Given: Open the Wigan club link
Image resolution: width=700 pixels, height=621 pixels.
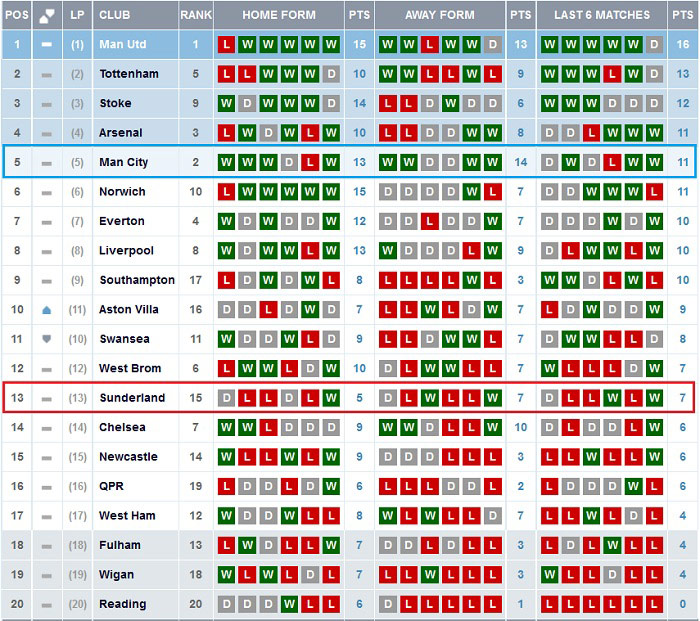Looking at the screenshot, I should tap(116, 575).
